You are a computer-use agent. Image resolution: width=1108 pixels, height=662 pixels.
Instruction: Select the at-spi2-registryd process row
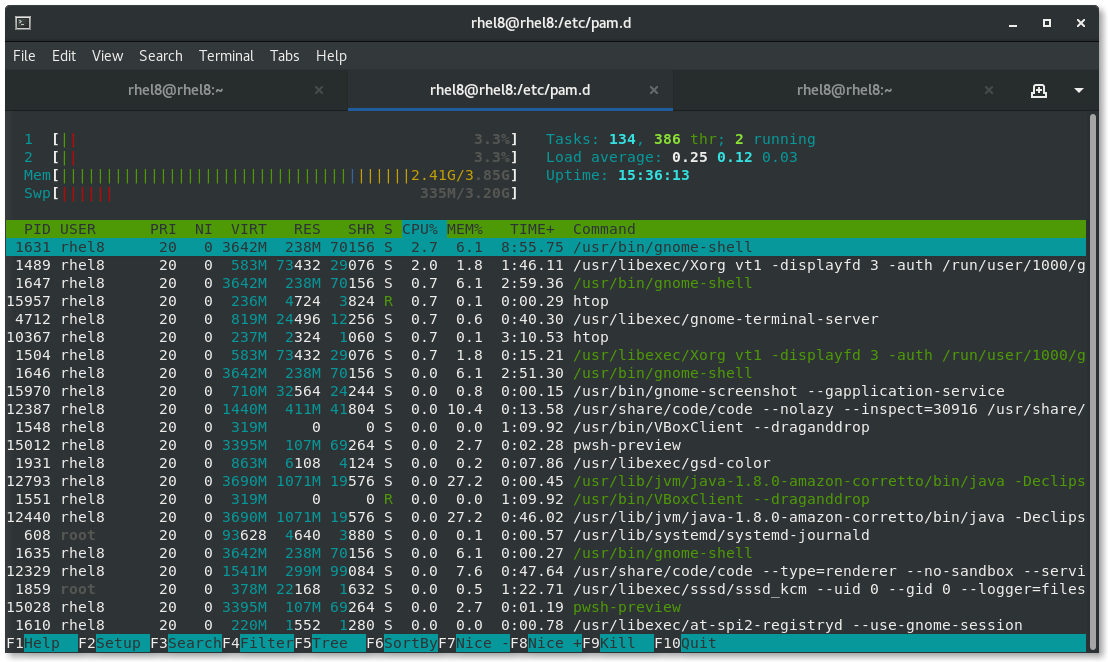coord(546,625)
